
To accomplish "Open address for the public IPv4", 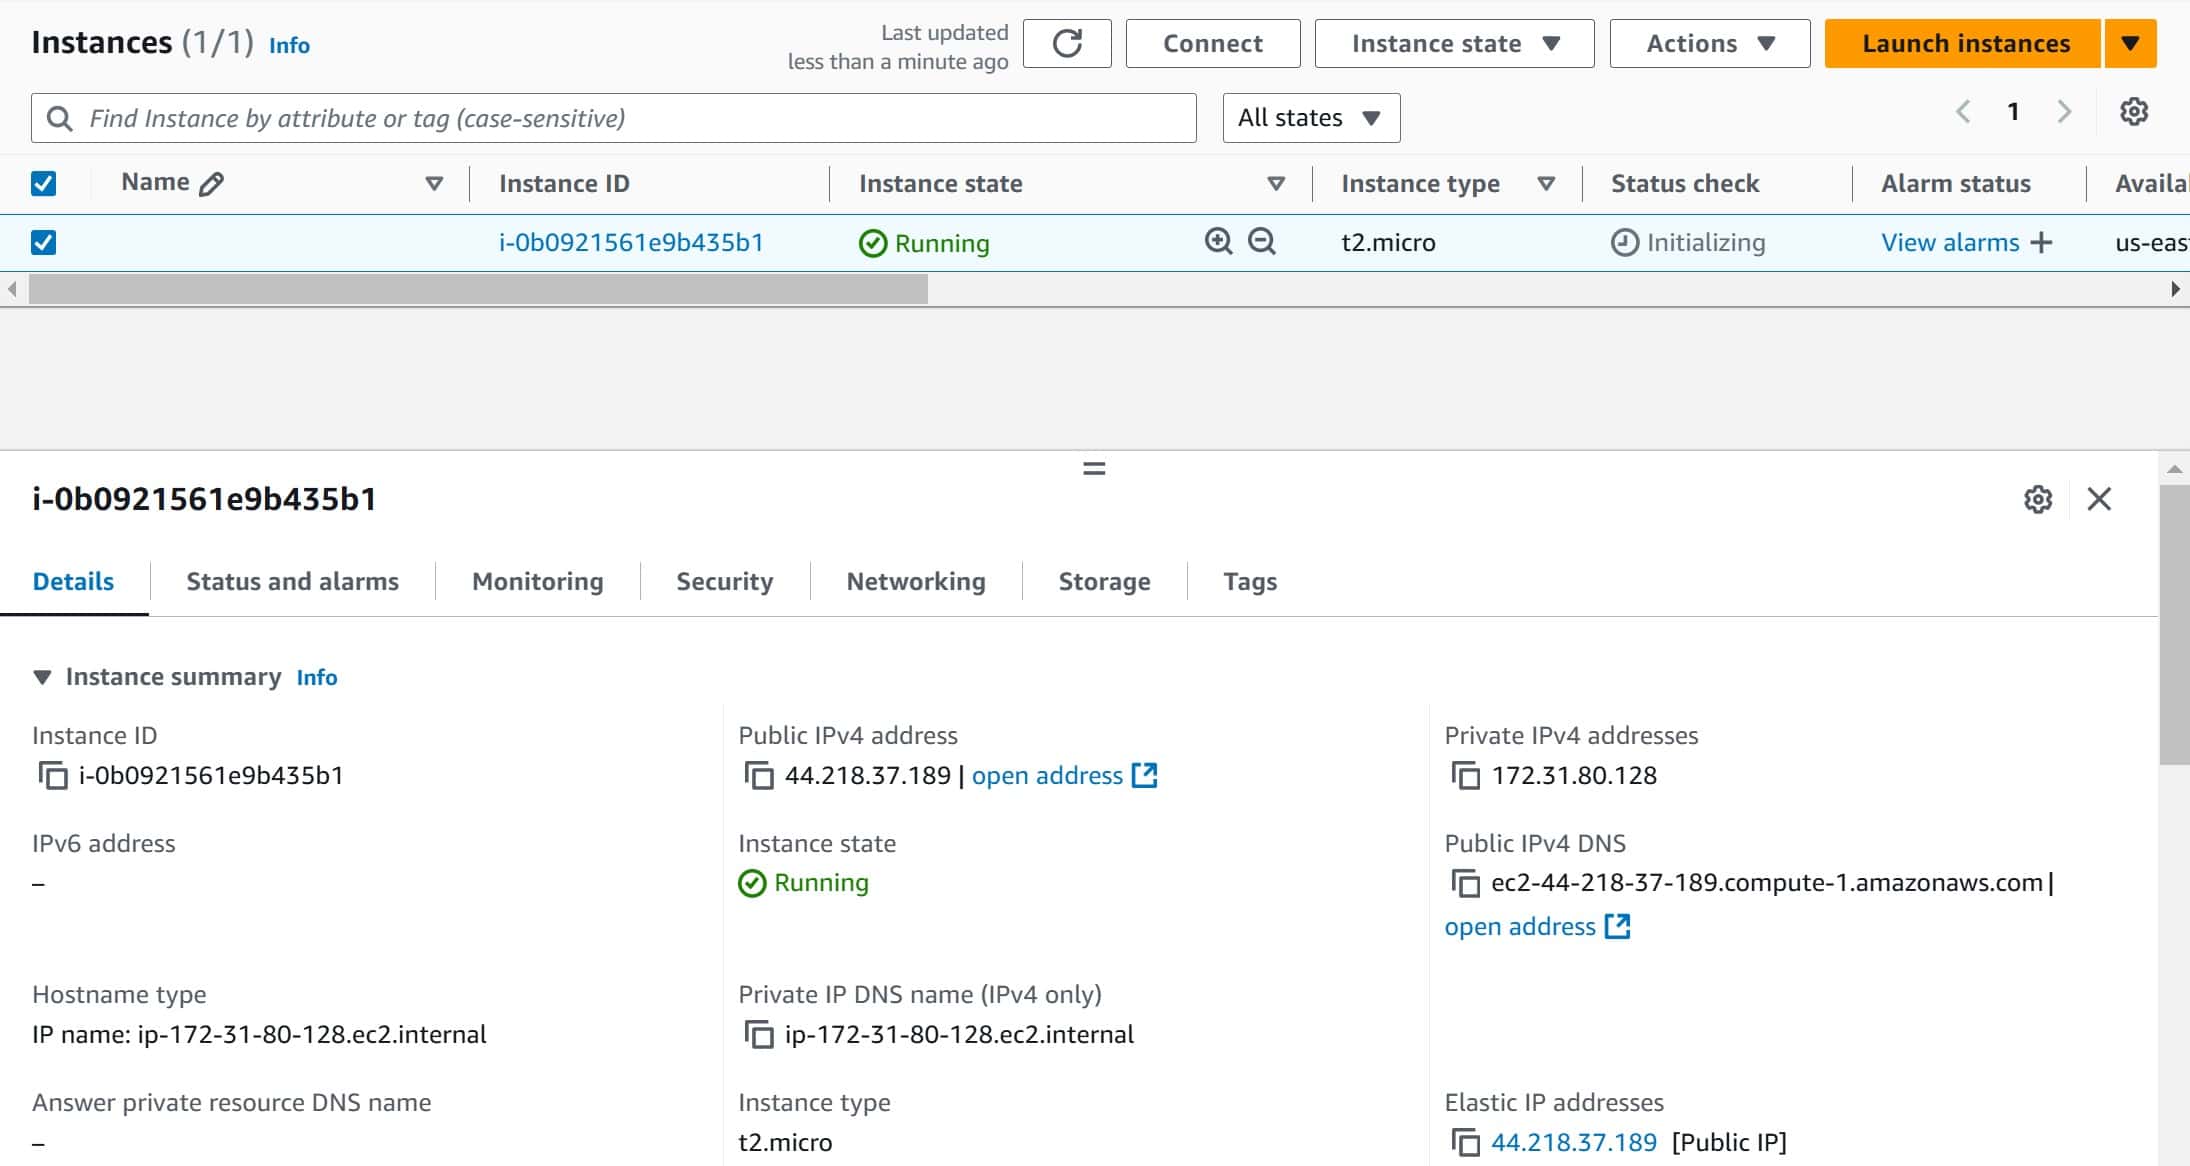I will [x=1045, y=775].
